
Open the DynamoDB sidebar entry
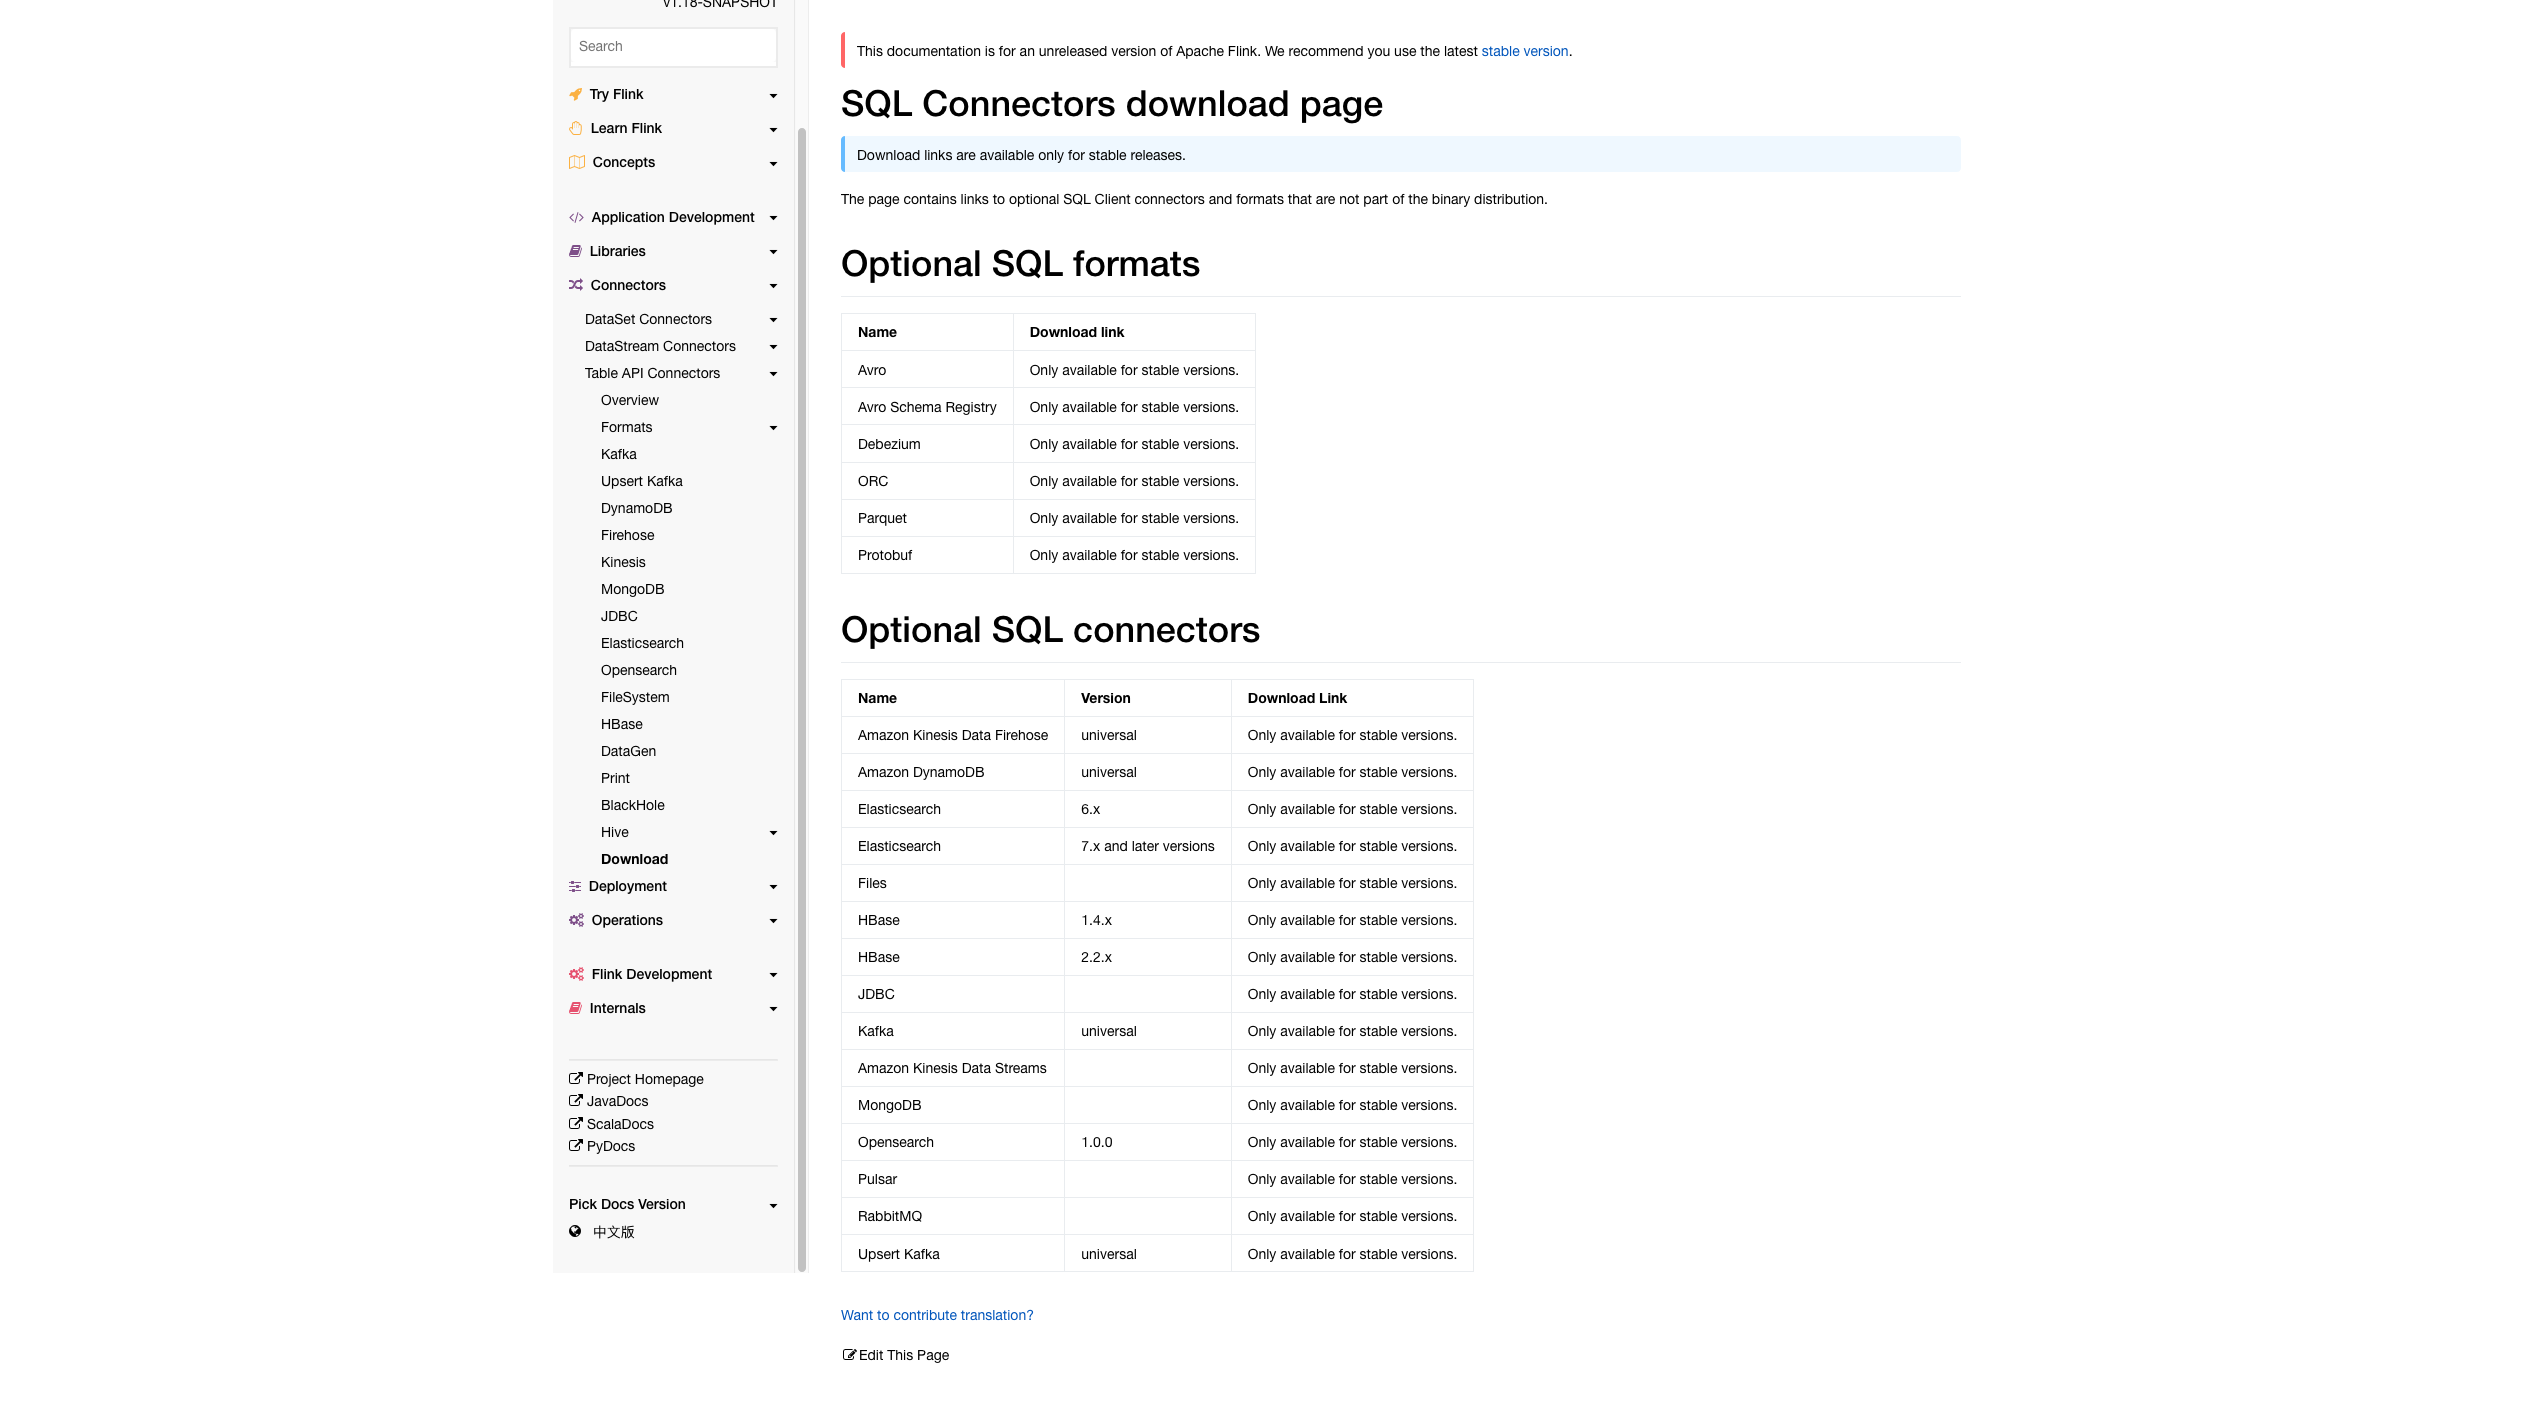click(636, 508)
